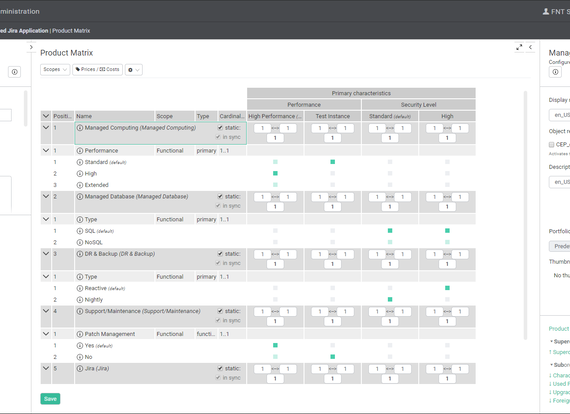570x414 pixels.
Task: Expand Product Matrix panel to fullscreen
Action: click(x=519, y=47)
